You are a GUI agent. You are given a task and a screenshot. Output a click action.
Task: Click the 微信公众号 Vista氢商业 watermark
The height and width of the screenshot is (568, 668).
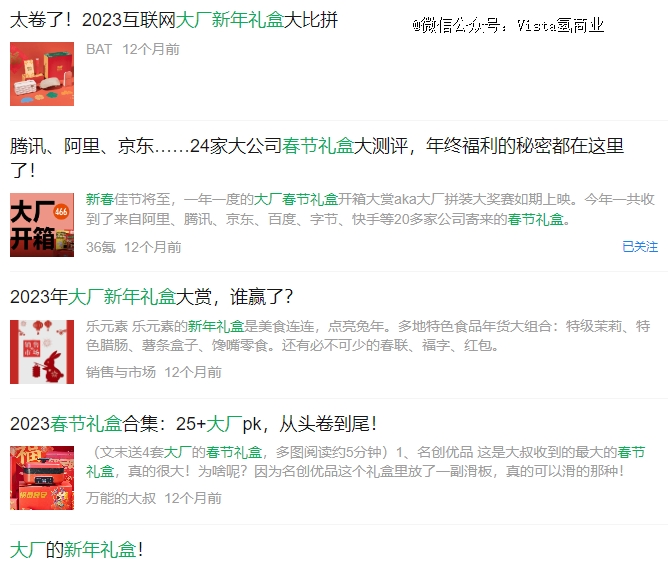pos(508,26)
